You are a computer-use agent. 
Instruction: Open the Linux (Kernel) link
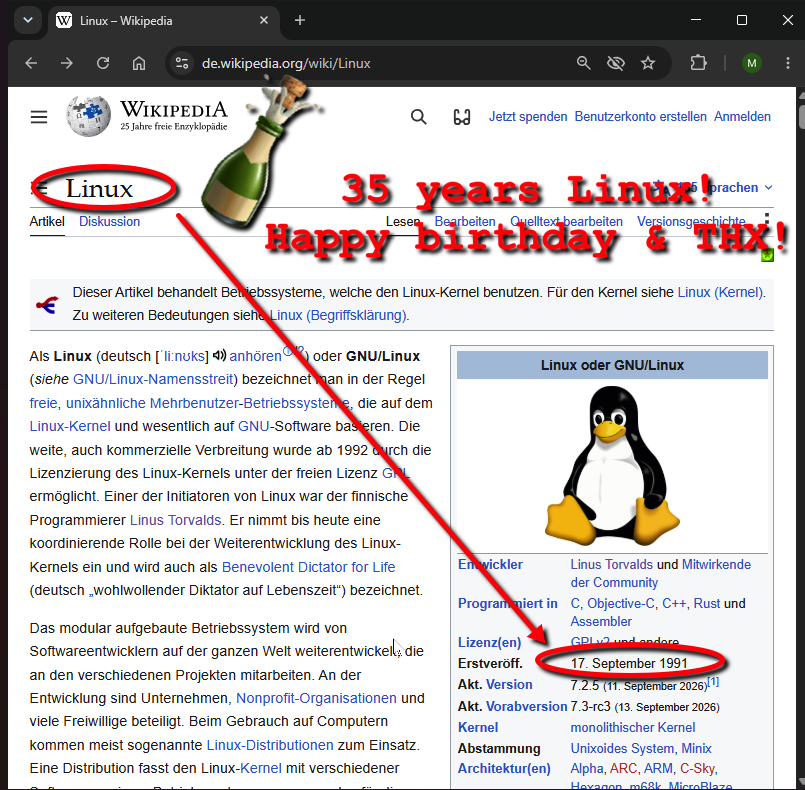[720, 292]
